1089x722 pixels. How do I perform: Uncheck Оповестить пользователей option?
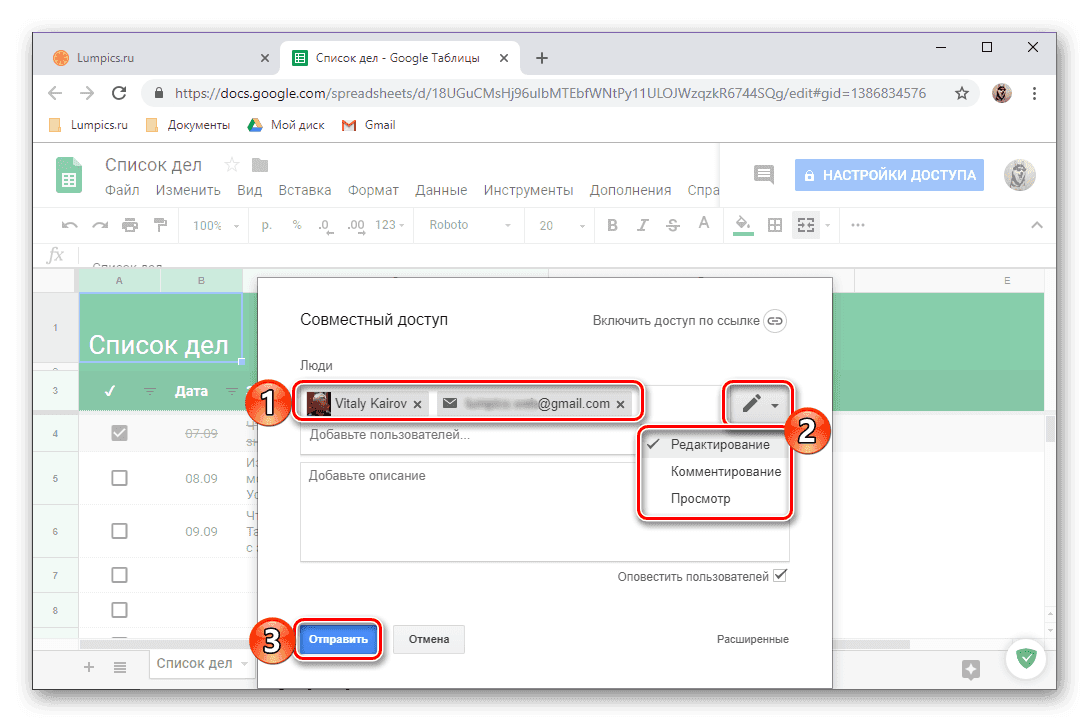779,575
